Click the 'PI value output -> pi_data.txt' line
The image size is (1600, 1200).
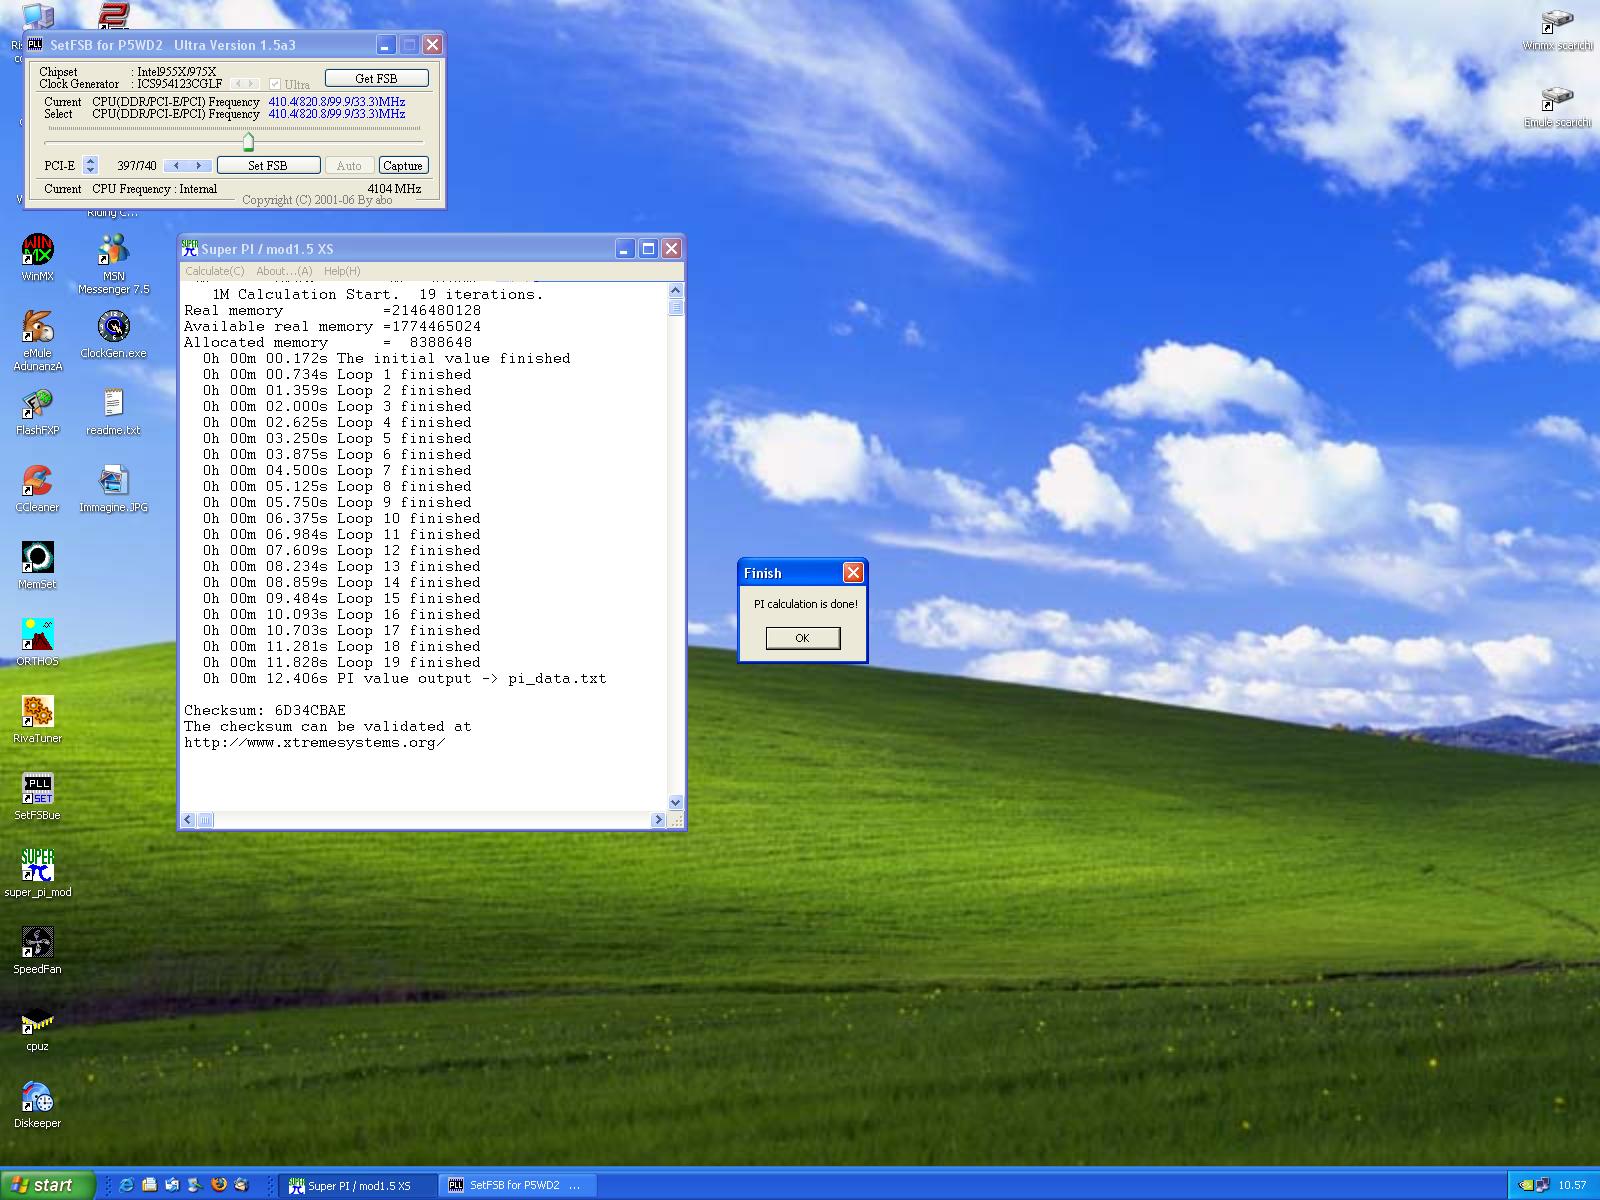tap(404, 678)
